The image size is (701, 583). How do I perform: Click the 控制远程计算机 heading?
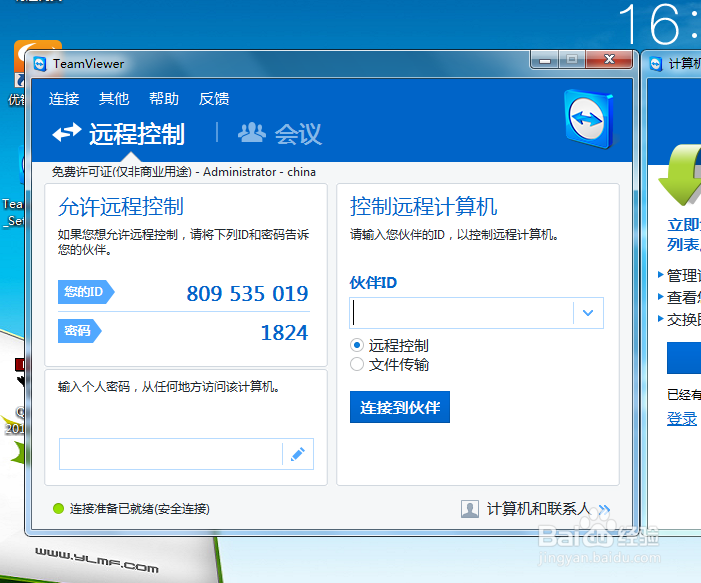[x=423, y=207]
